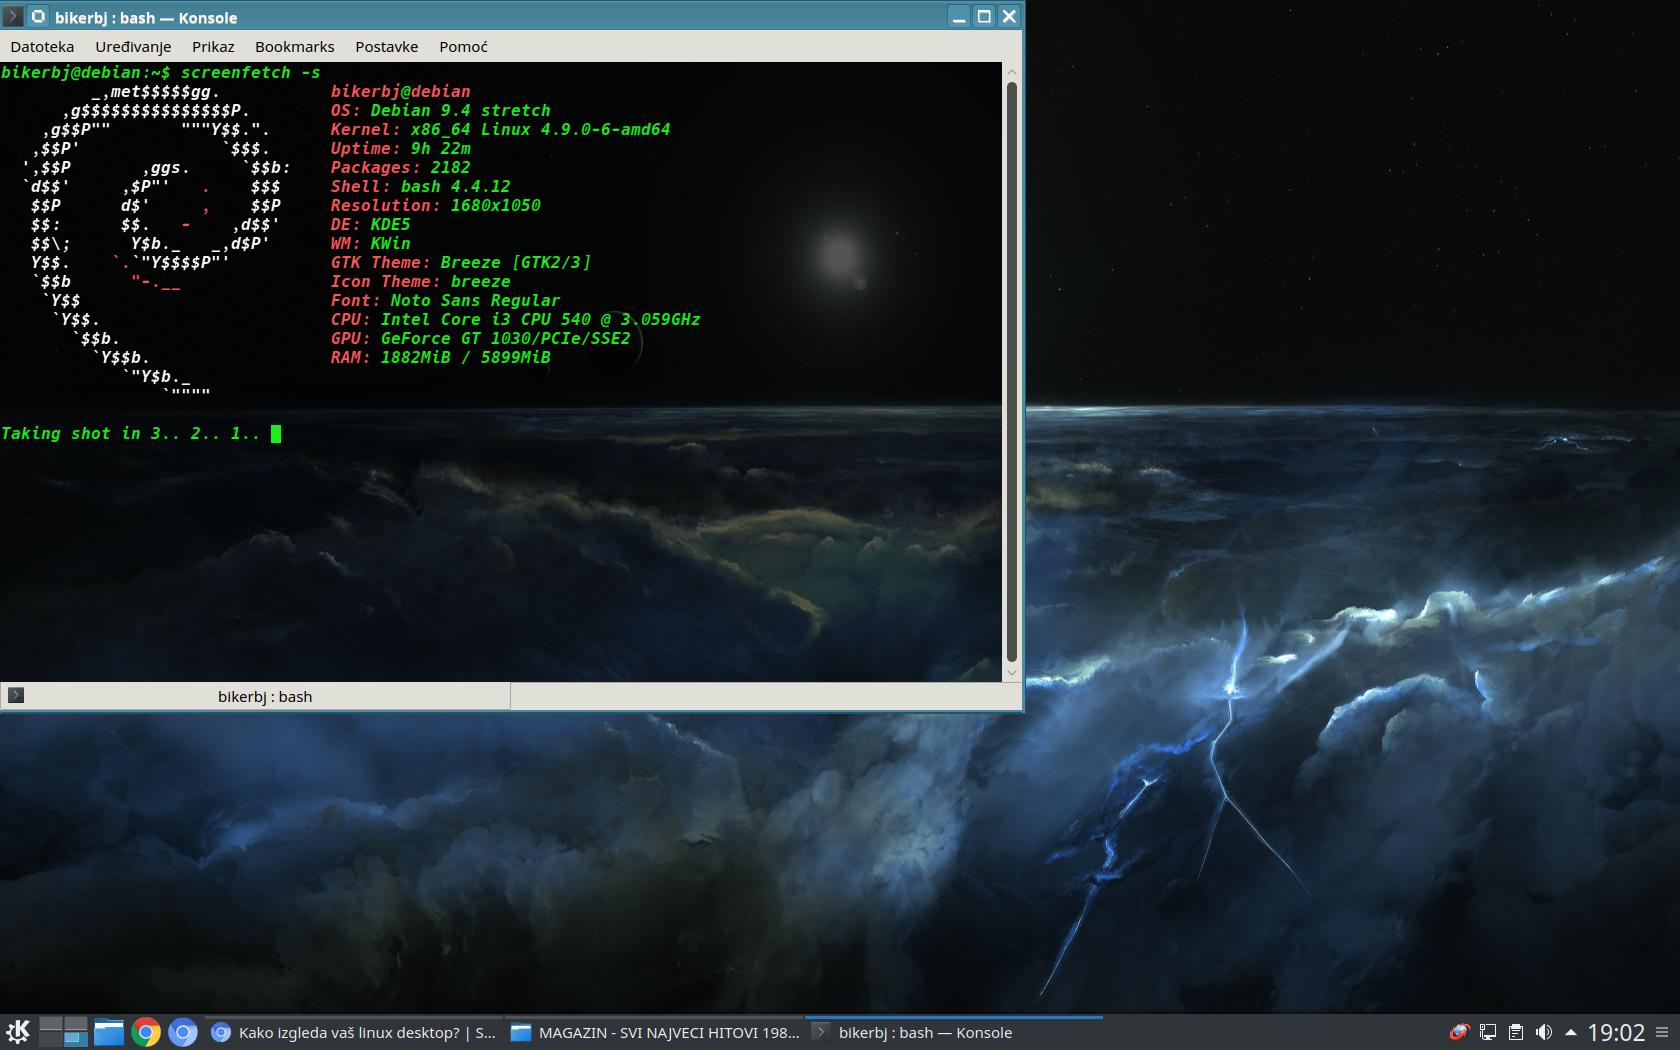Viewport: 1680px width, 1050px height.
Task: Click the 'RAM: 1882MiB / 5899MiB' line
Action: [x=440, y=357]
